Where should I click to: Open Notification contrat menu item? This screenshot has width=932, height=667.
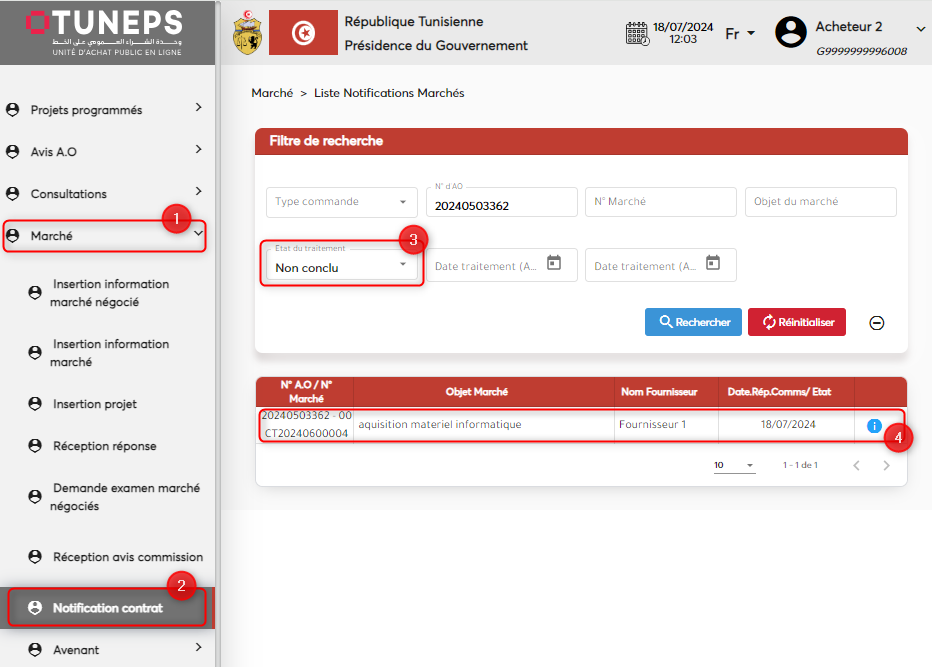[x=107, y=608]
